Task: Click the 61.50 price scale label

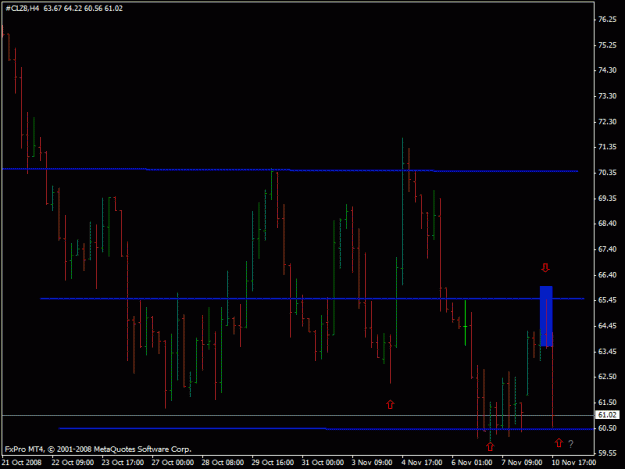Action: coord(607,402)
